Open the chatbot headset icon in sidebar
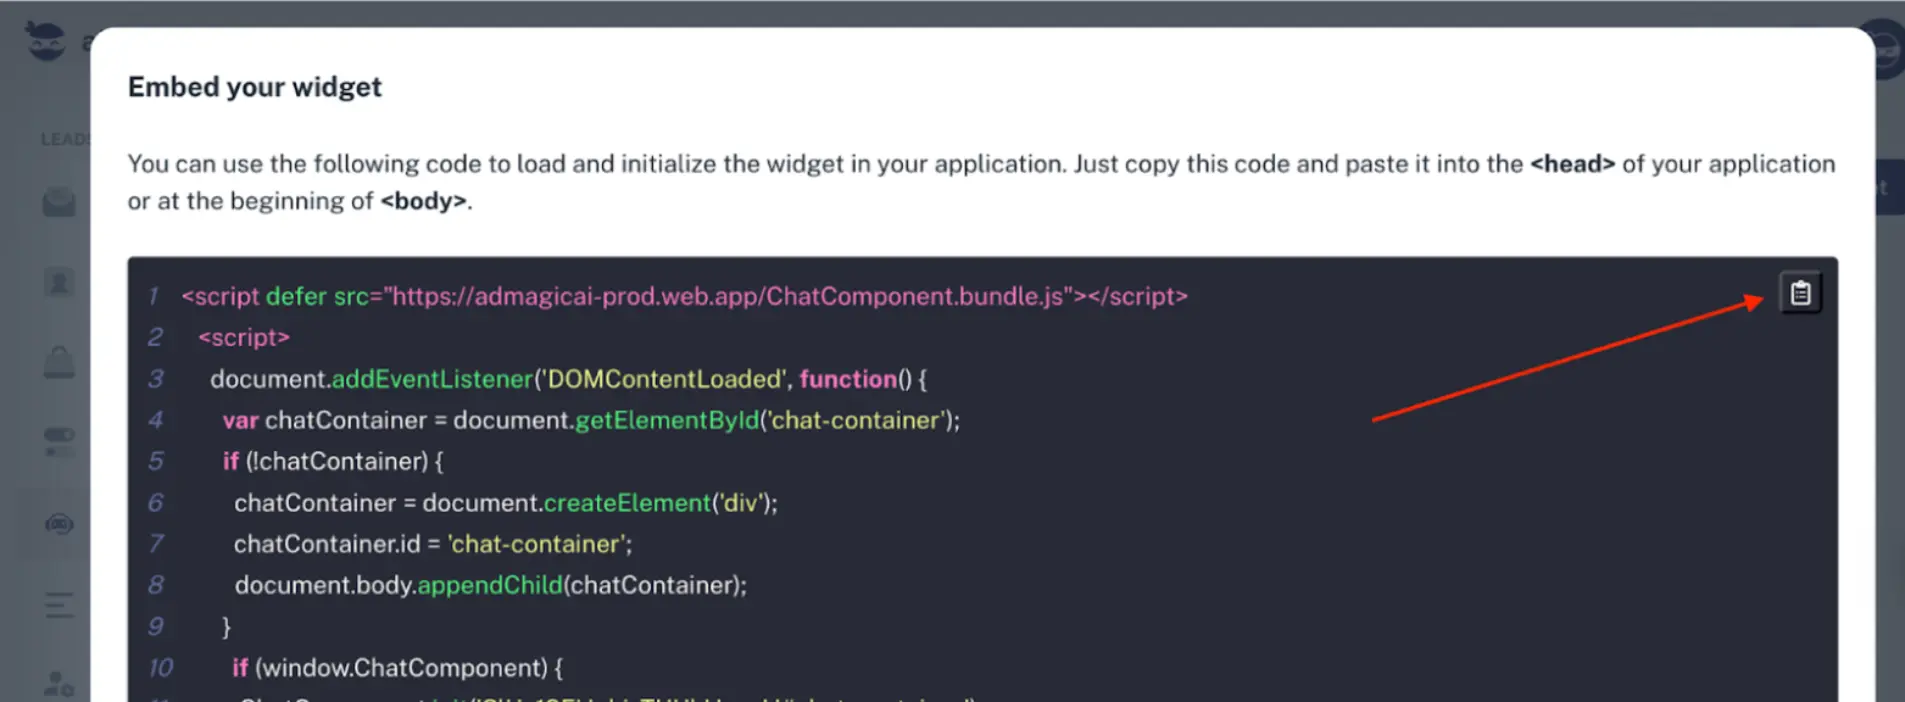The height and width of the screenshot is (702, 1905). [x=59, y=523]
